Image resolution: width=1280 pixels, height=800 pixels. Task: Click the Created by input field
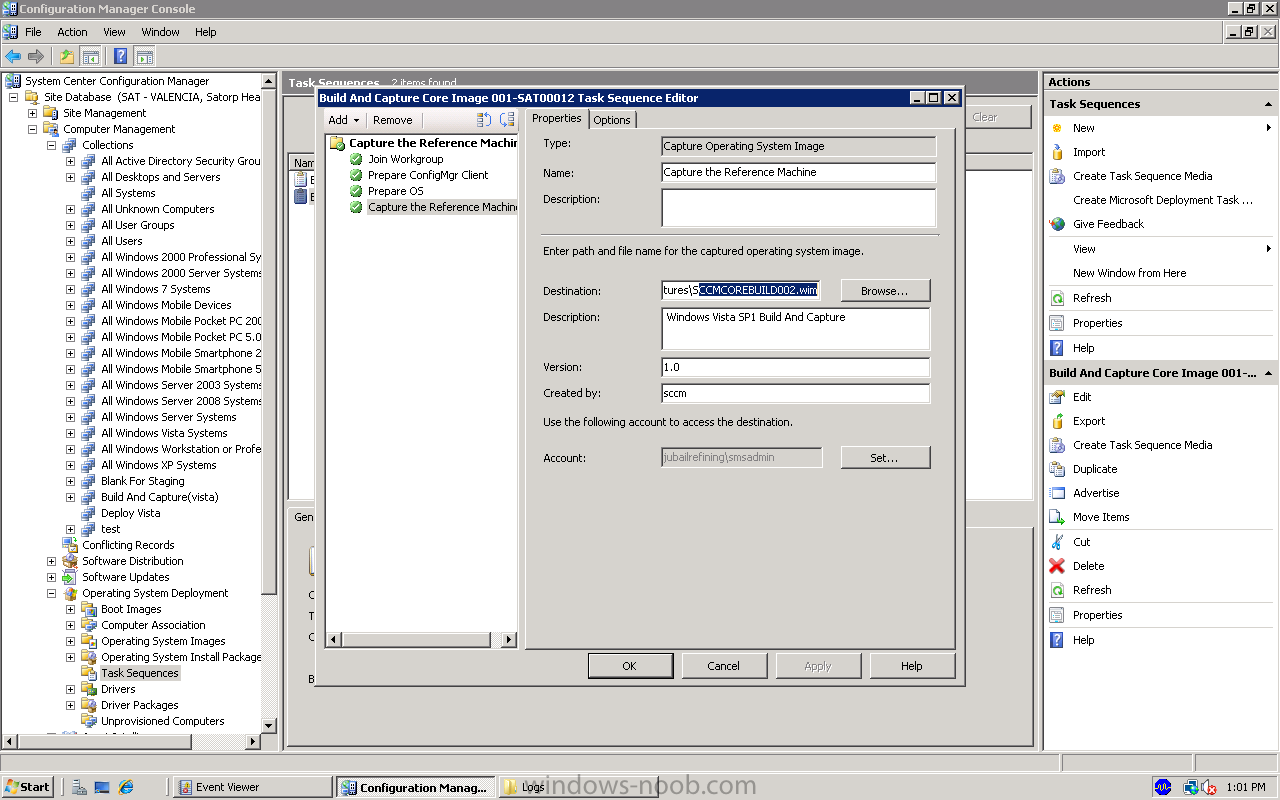[796, 394]
